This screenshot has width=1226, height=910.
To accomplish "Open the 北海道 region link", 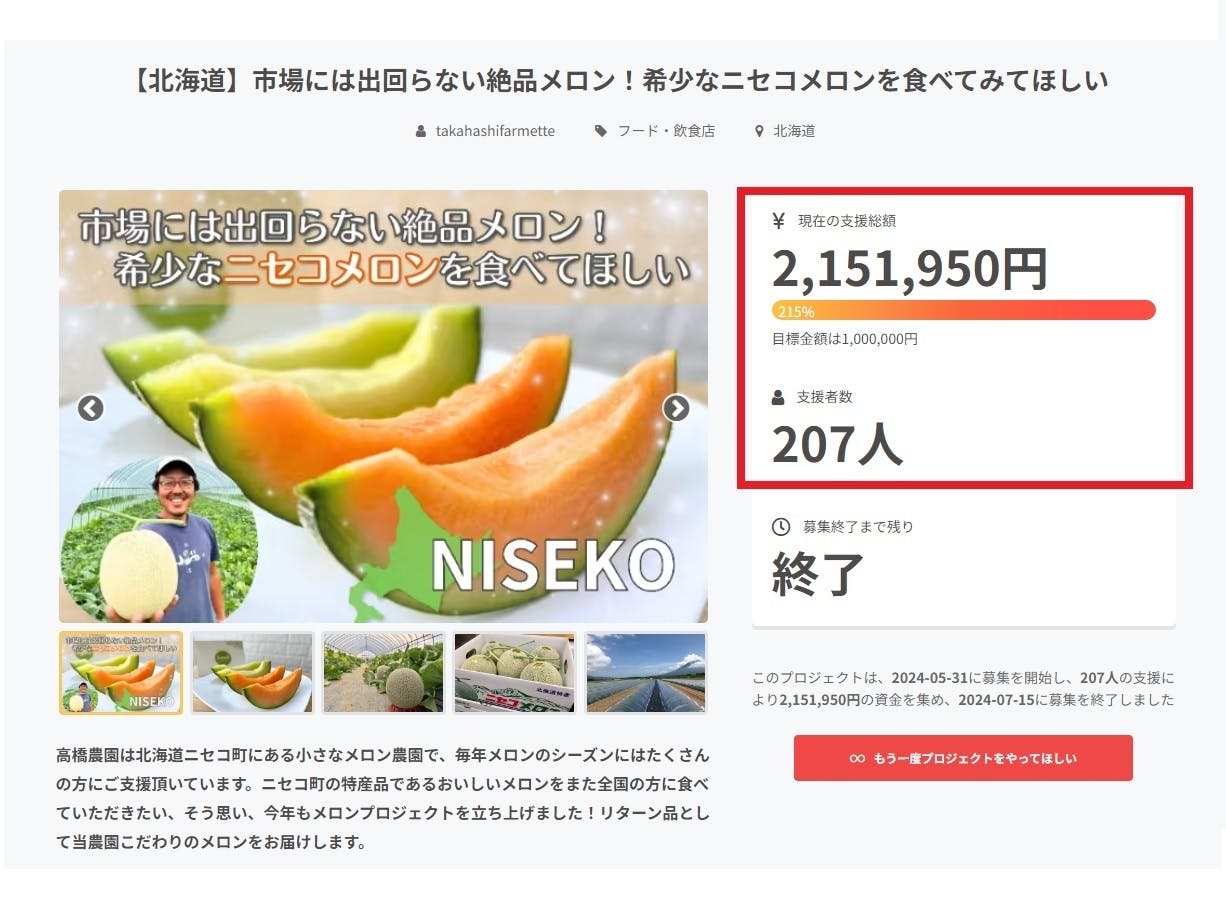I will coord(794,131).
